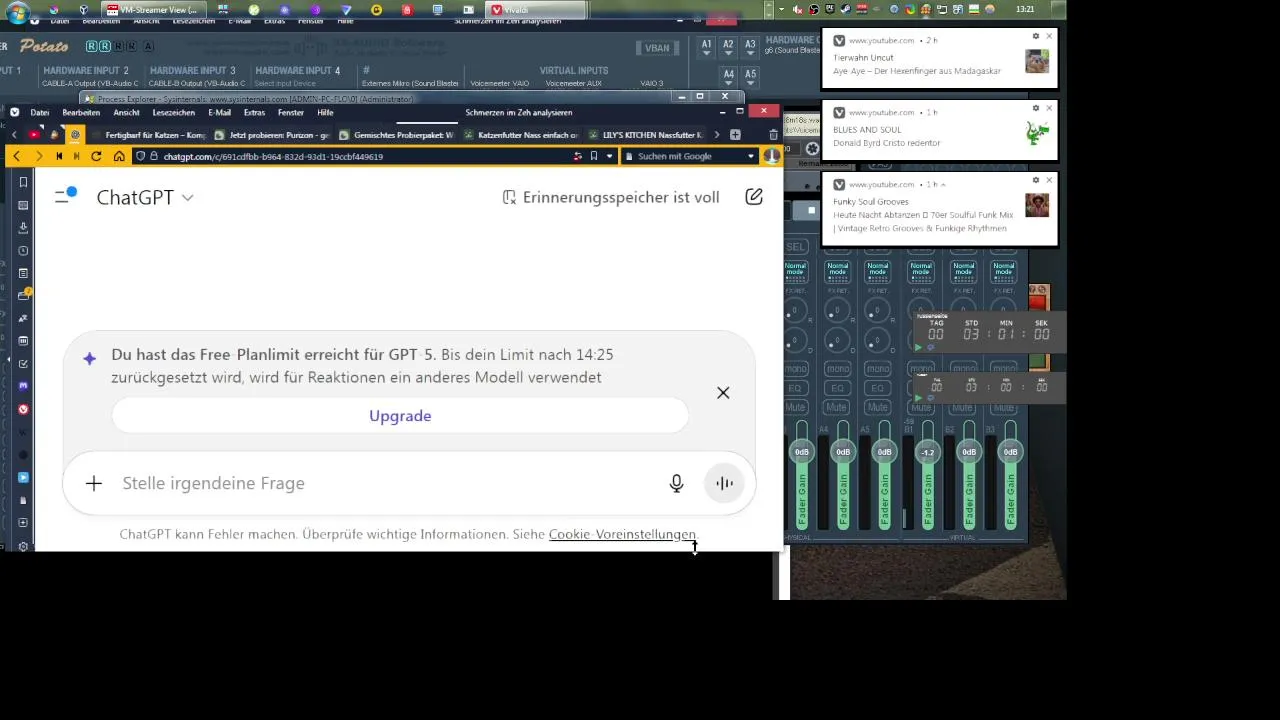The height and width of the screenshot is (720, 1280).
Task: Click the pinned YouTube tab icon
Action: (34, 134)
